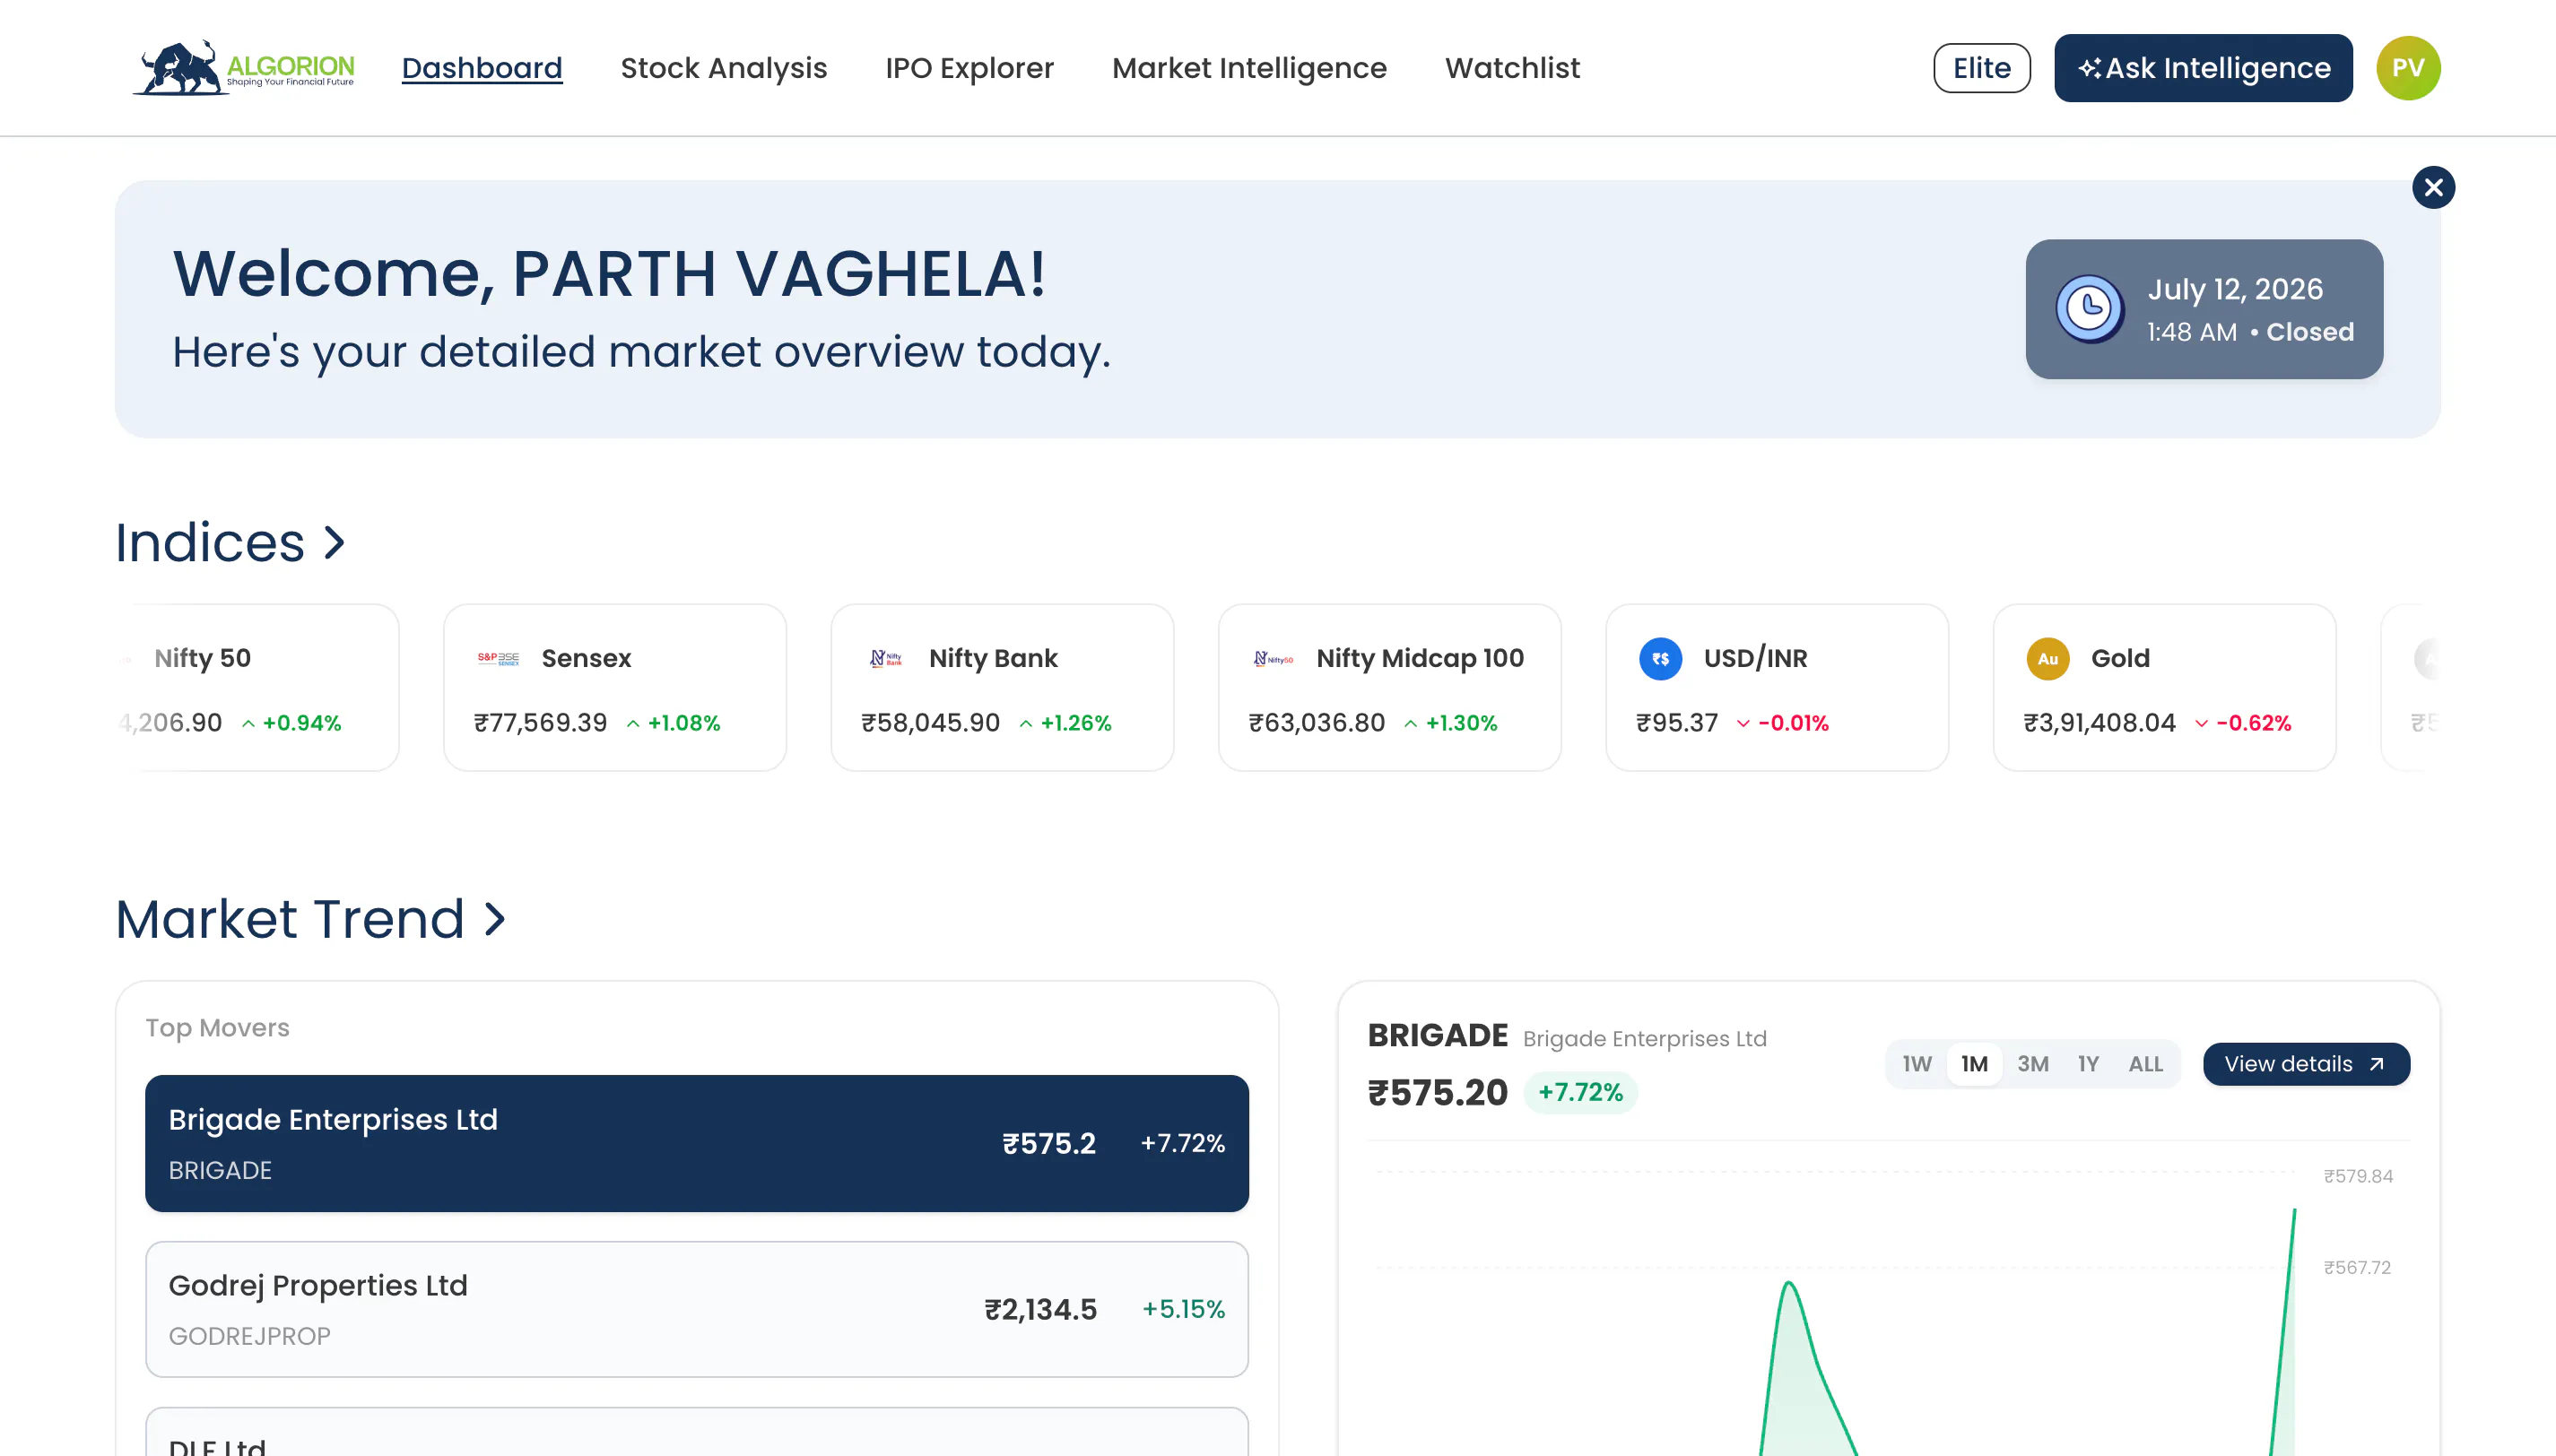Screen dimensions: 2556x1456
Task: Open the Nifty 50 index card
Action: (258, 688)
